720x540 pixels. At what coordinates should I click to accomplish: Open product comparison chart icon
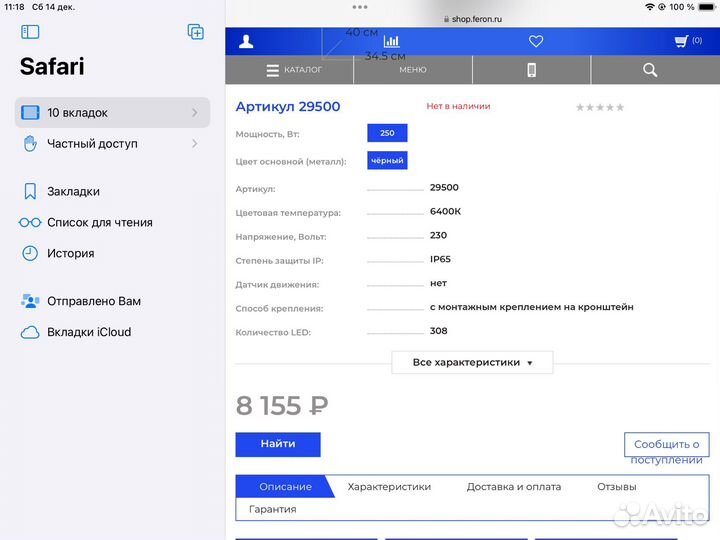tap(391, 41)
